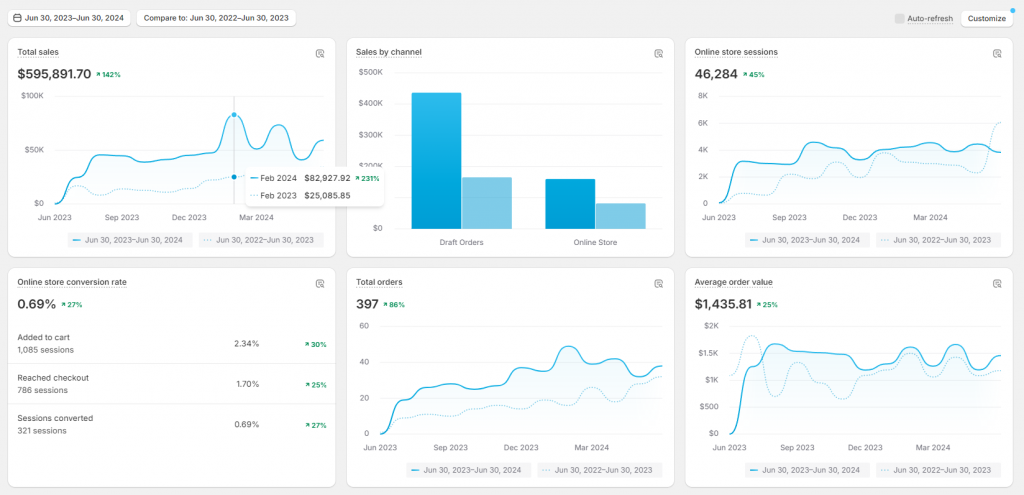
Task: Open the report icon on Total sales card
Action: point(320,54)
